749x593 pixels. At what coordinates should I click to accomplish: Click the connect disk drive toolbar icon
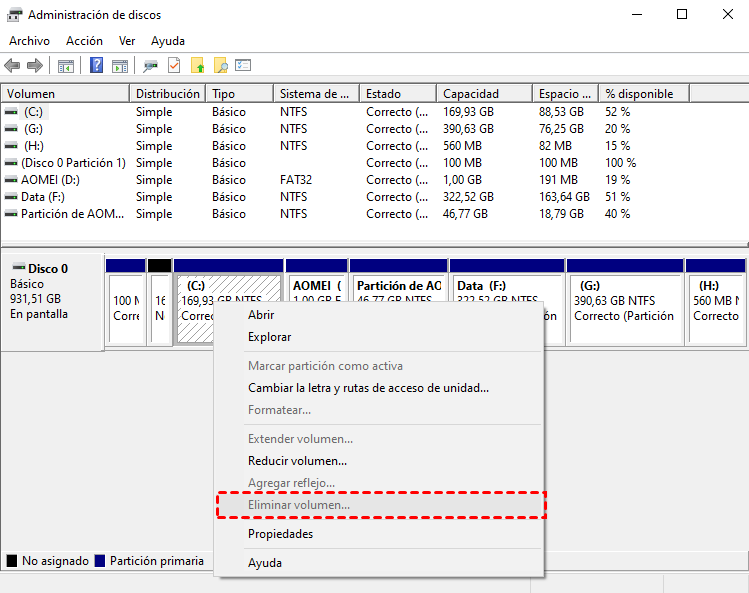coord(150,66)
